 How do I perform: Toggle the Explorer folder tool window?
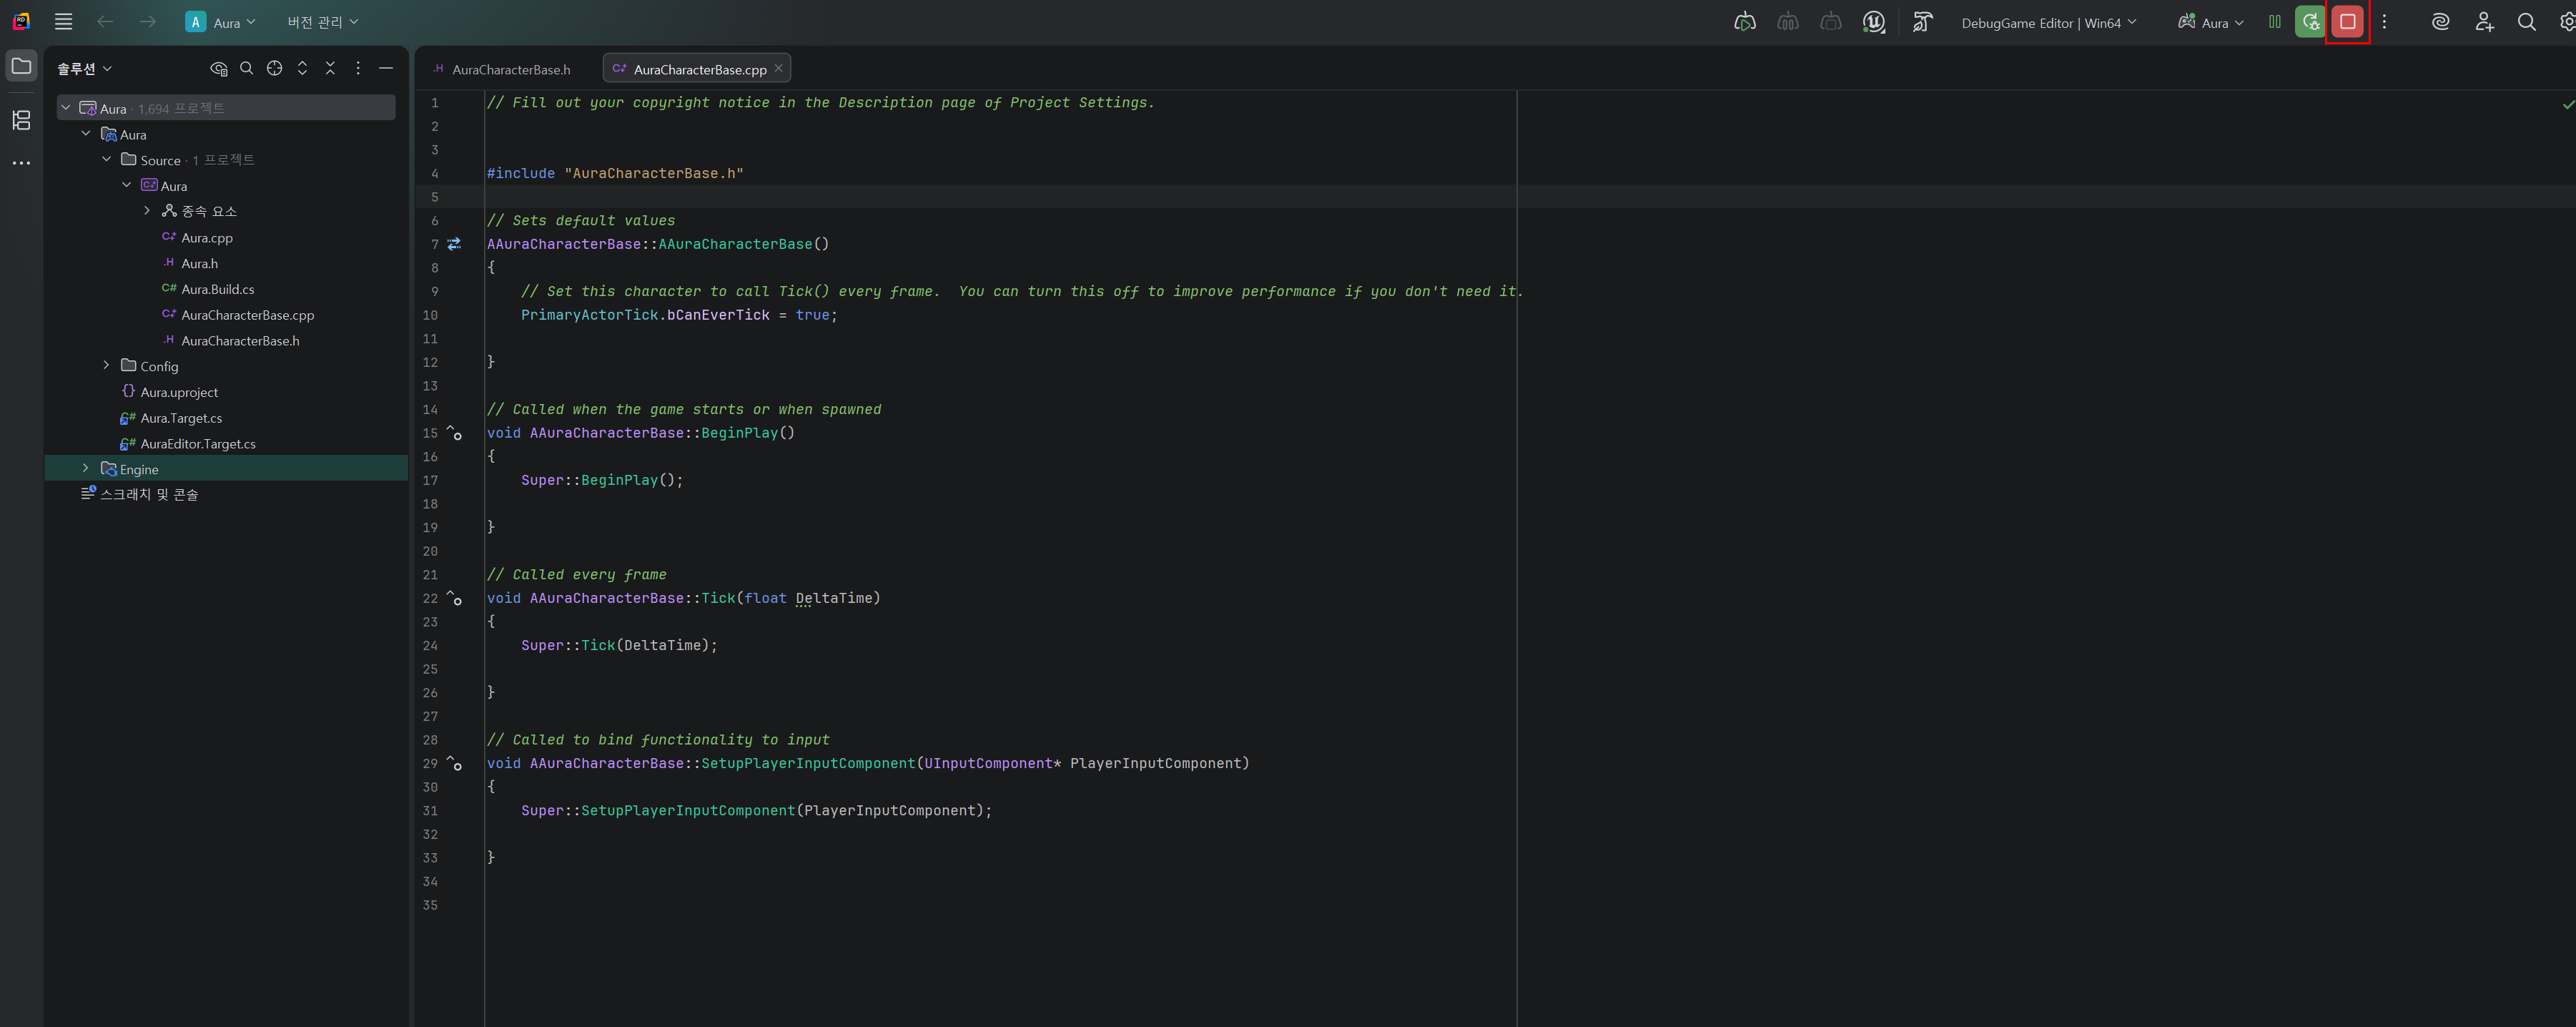tap(21, 67)
